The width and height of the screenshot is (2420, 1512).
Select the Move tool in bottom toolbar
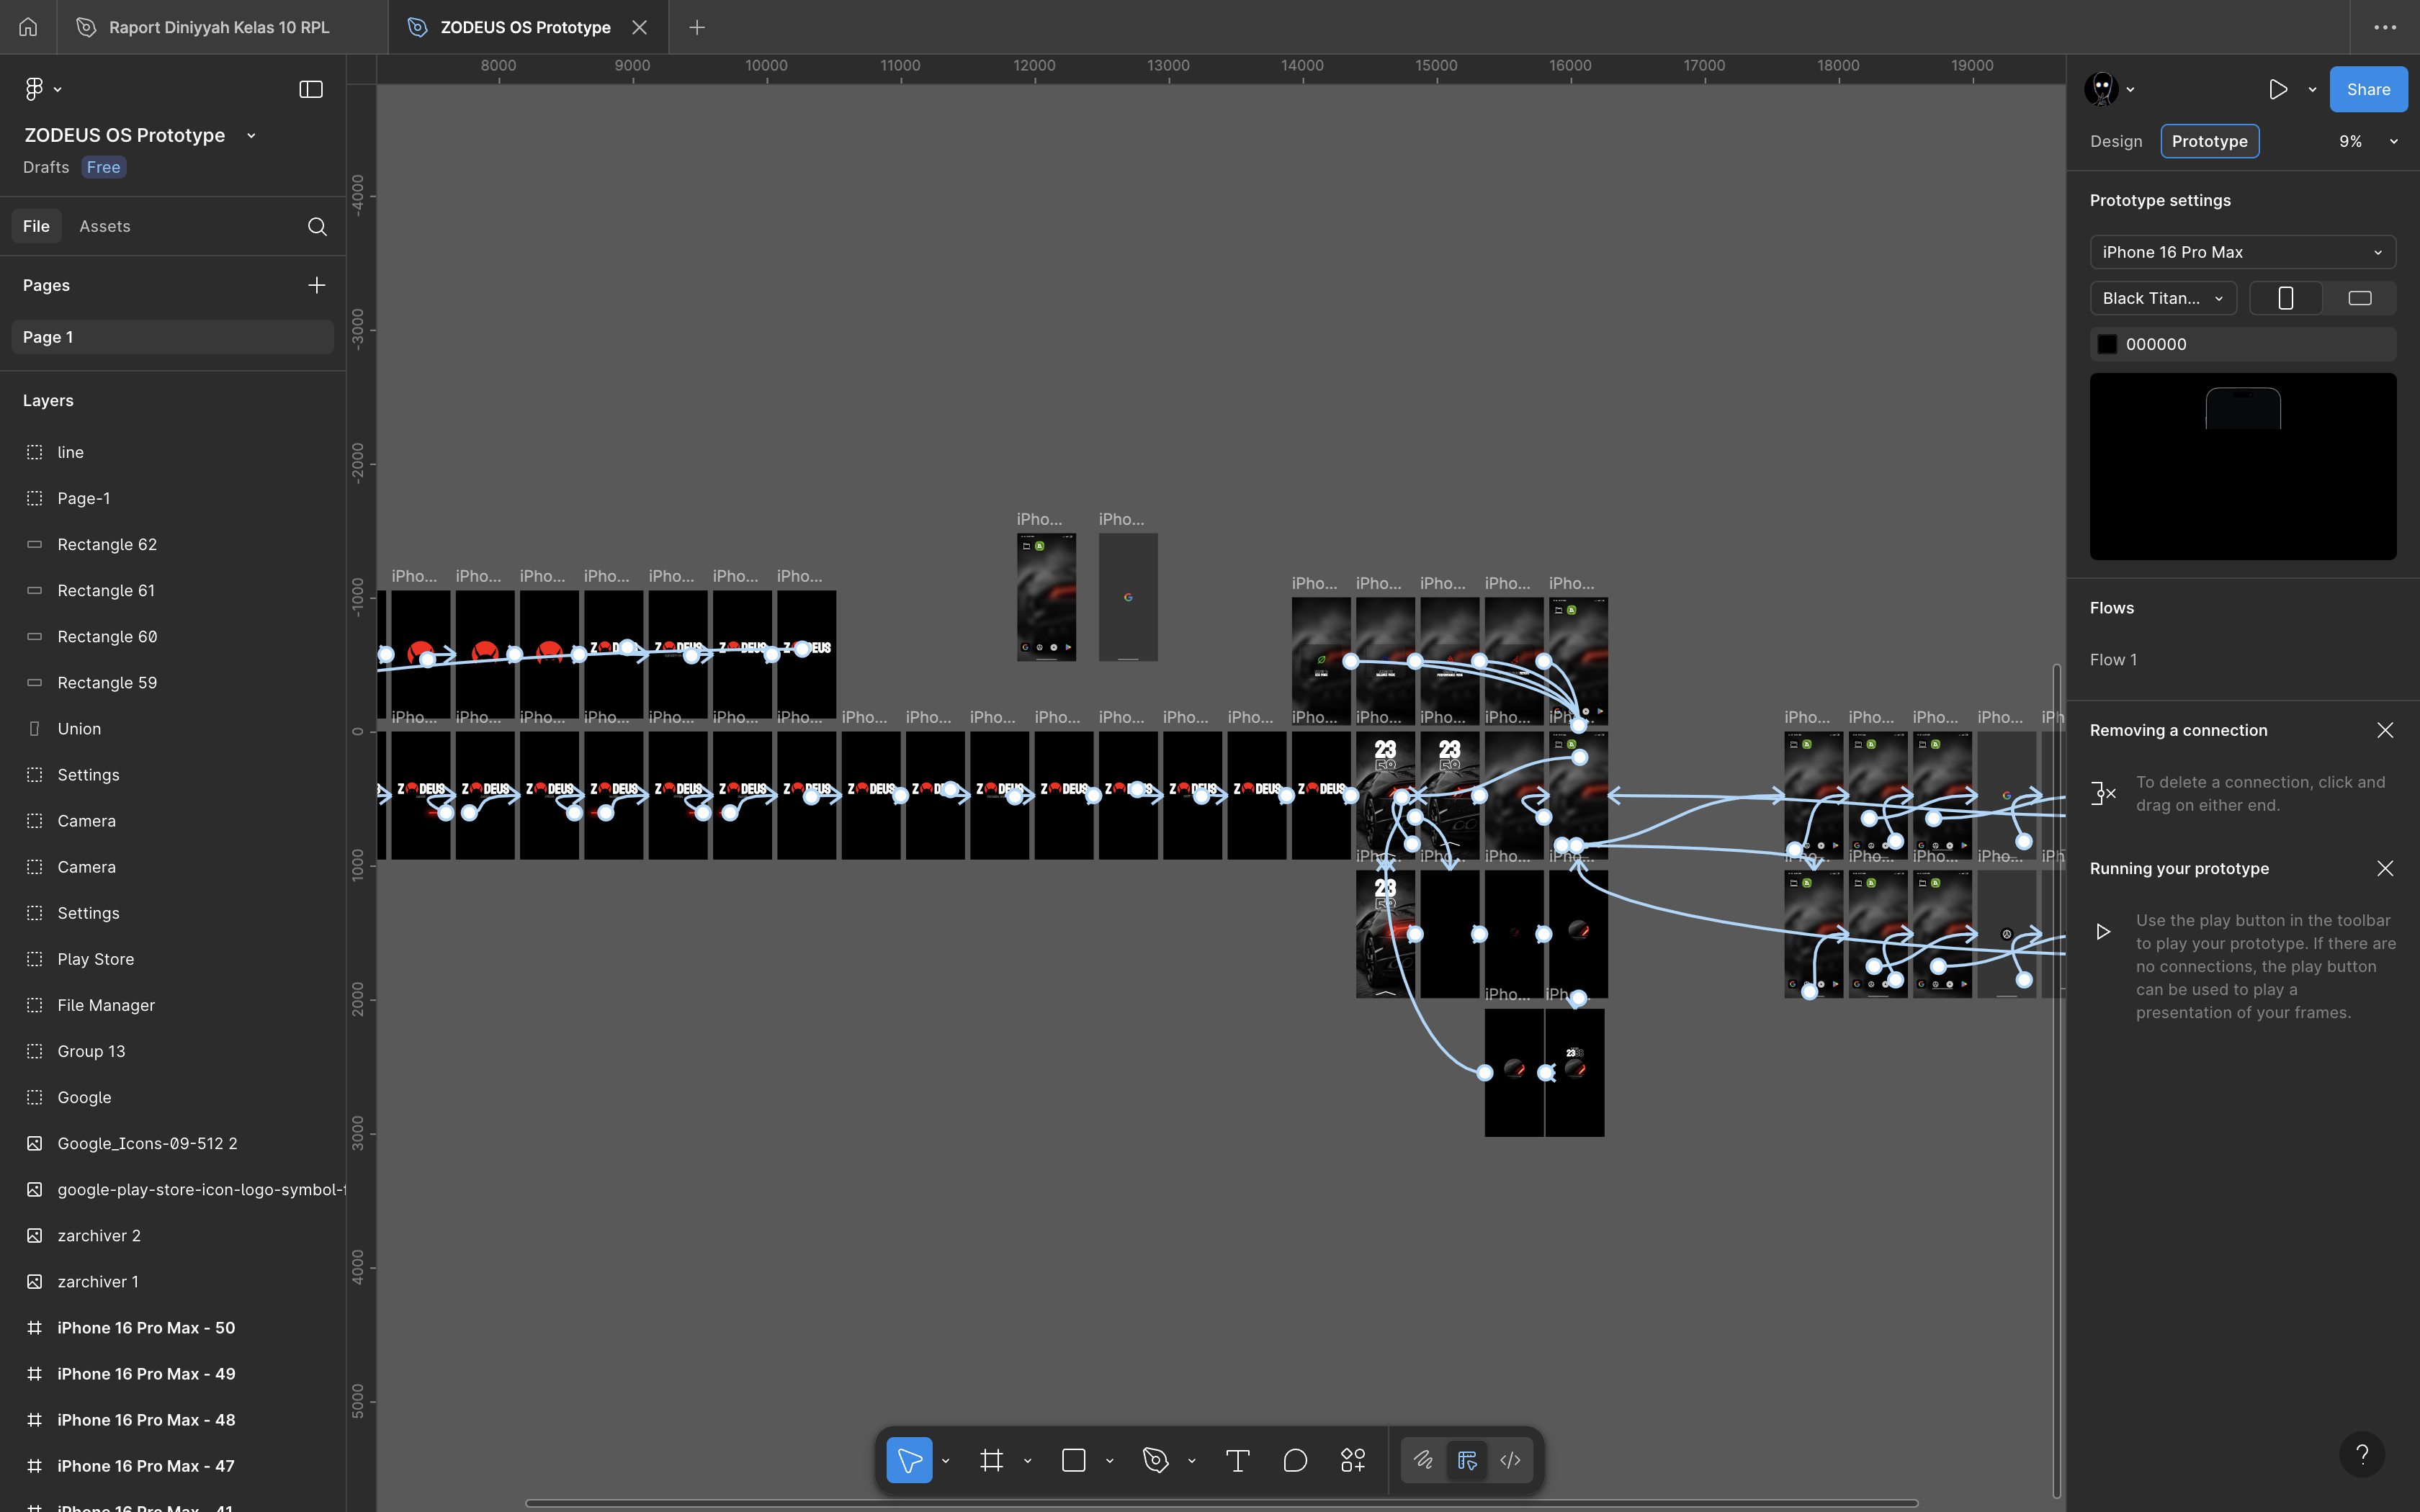(908, 1460)
